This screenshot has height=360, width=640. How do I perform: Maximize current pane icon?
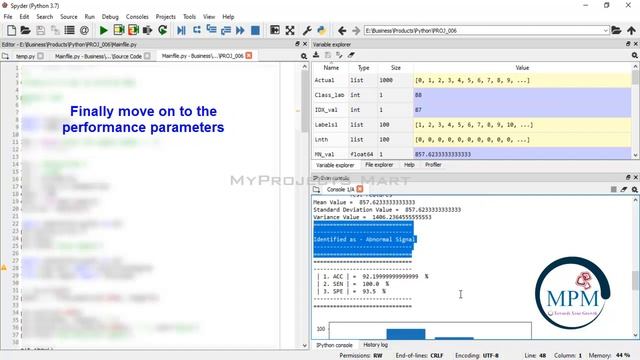tap(275, 30)
